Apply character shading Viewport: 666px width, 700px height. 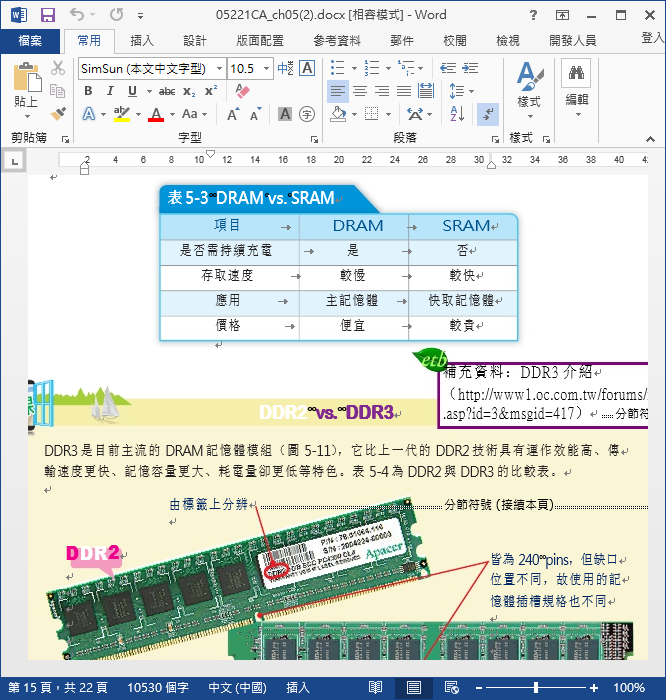coord(285,114)
